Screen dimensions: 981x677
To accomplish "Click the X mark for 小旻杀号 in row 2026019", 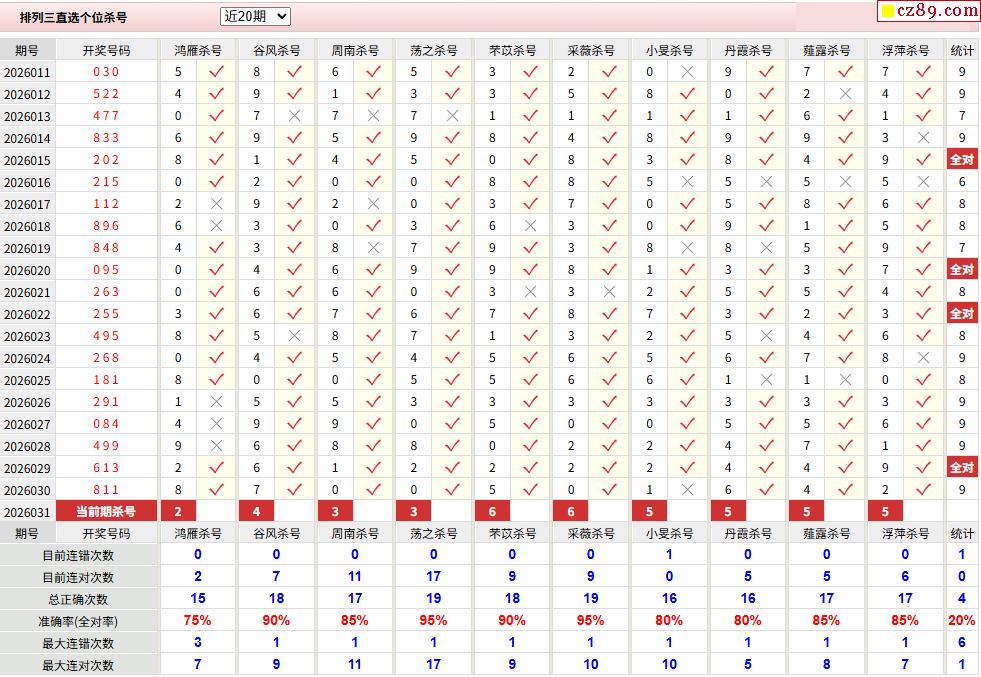I will click(x=687, y=248).
